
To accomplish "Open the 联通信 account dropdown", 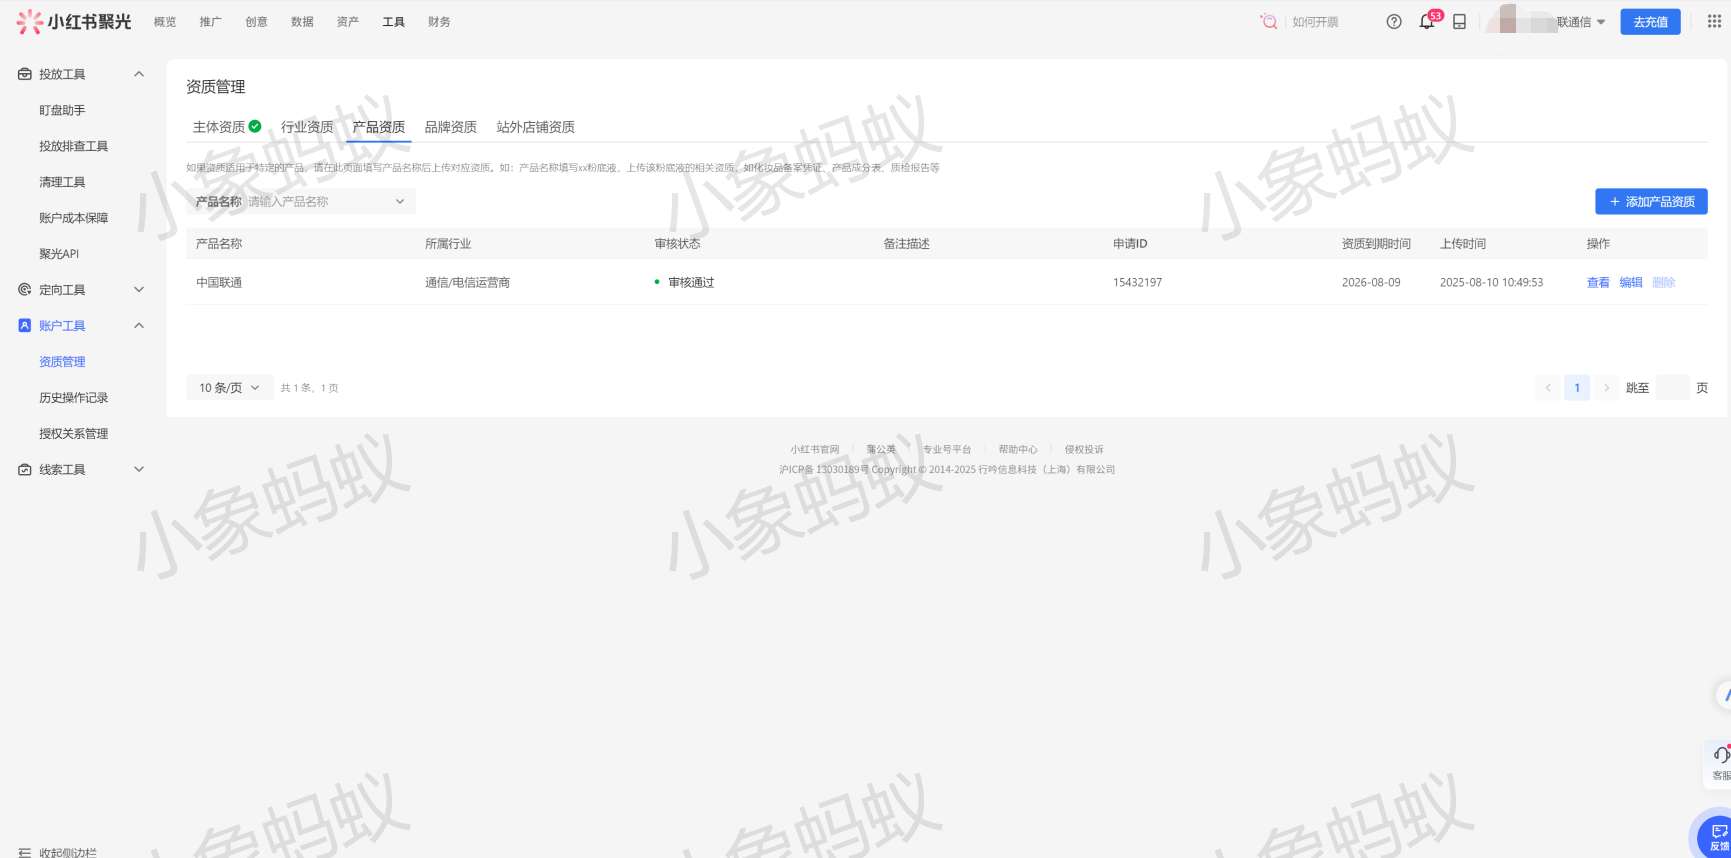I will [1581, 22].
